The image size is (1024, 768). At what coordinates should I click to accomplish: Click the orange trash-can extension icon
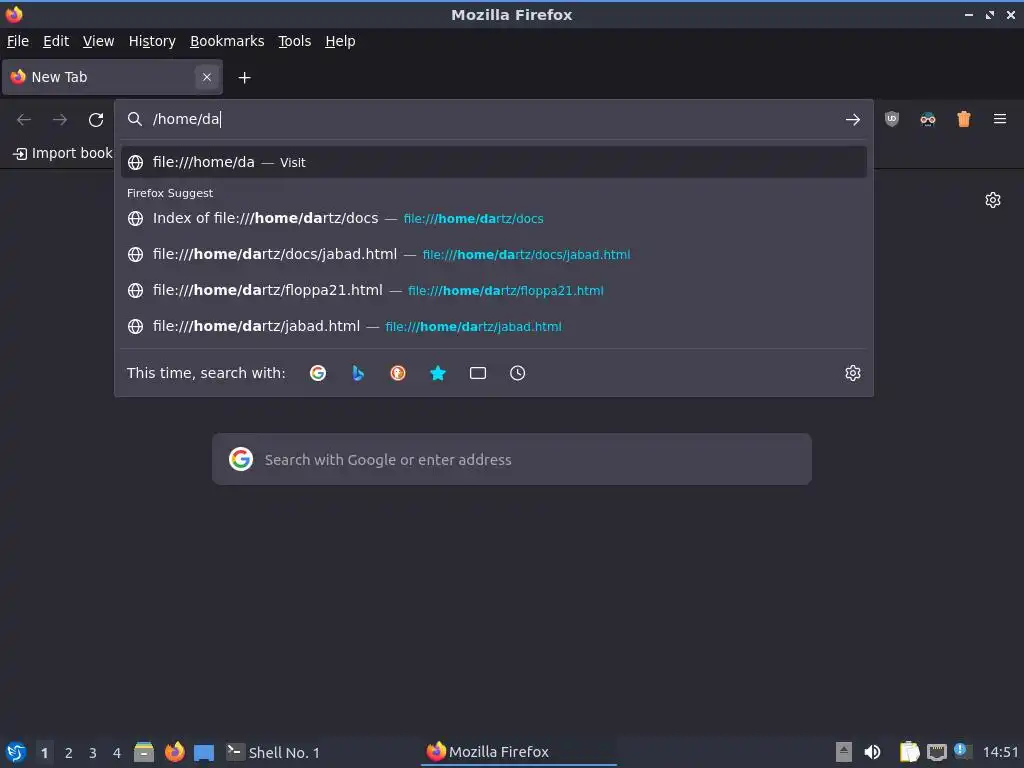click(963, 119)
